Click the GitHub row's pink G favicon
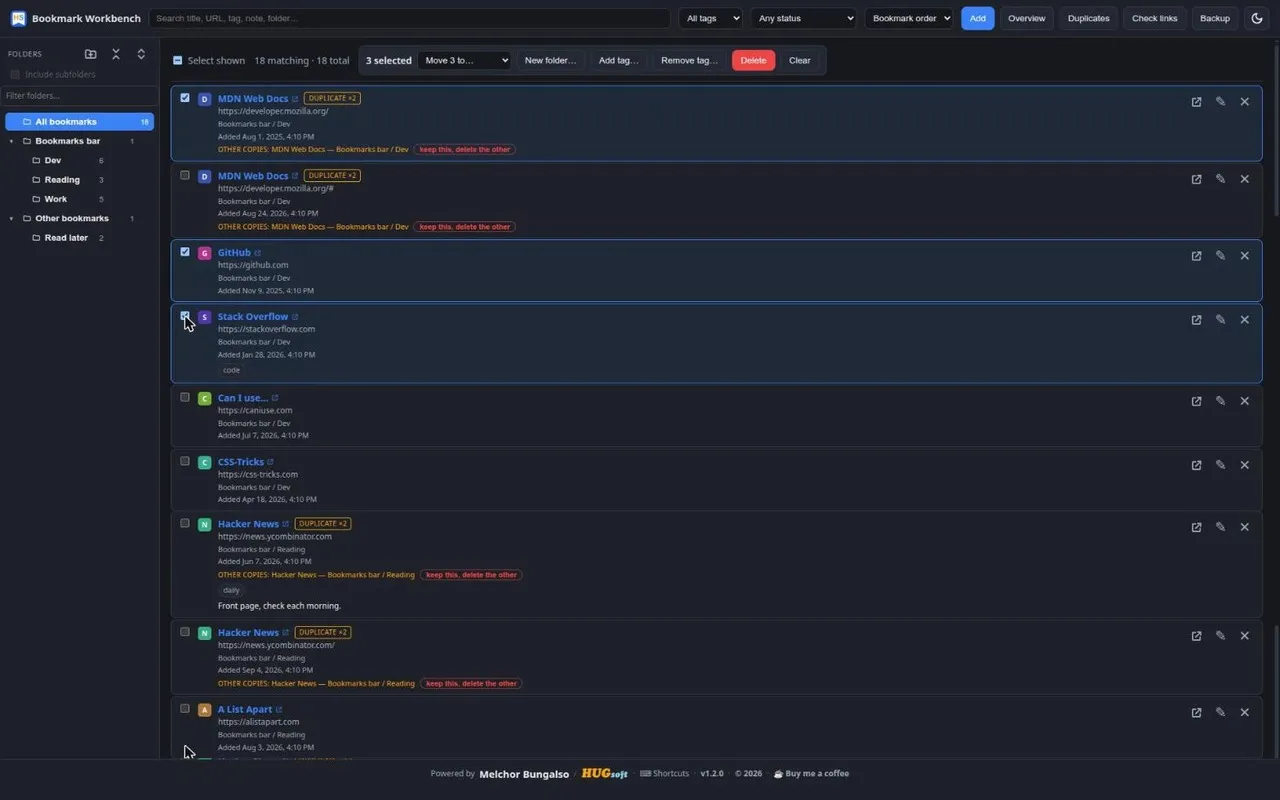The width and height of the screenshot is (1280, 800). 204,253
